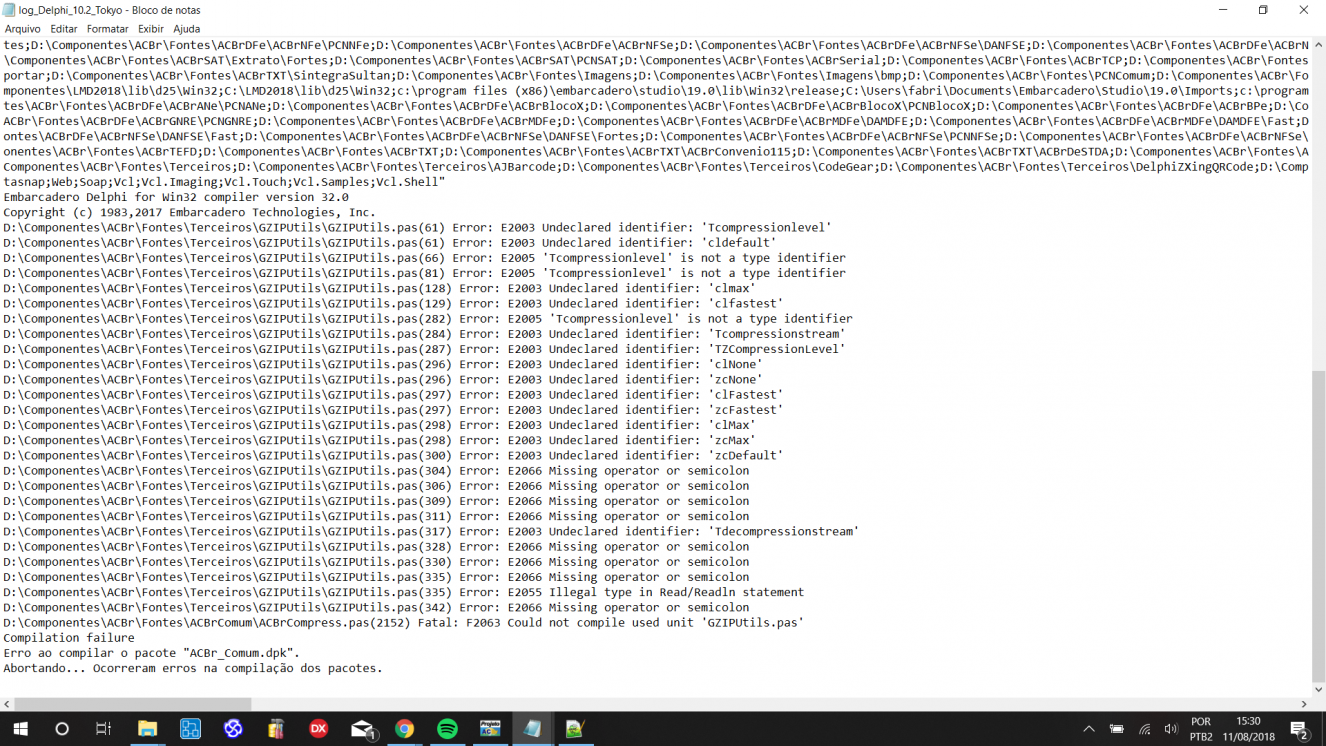
Task: Click the 'TZCompressionLevel' error line
Action: pos(424,349)
